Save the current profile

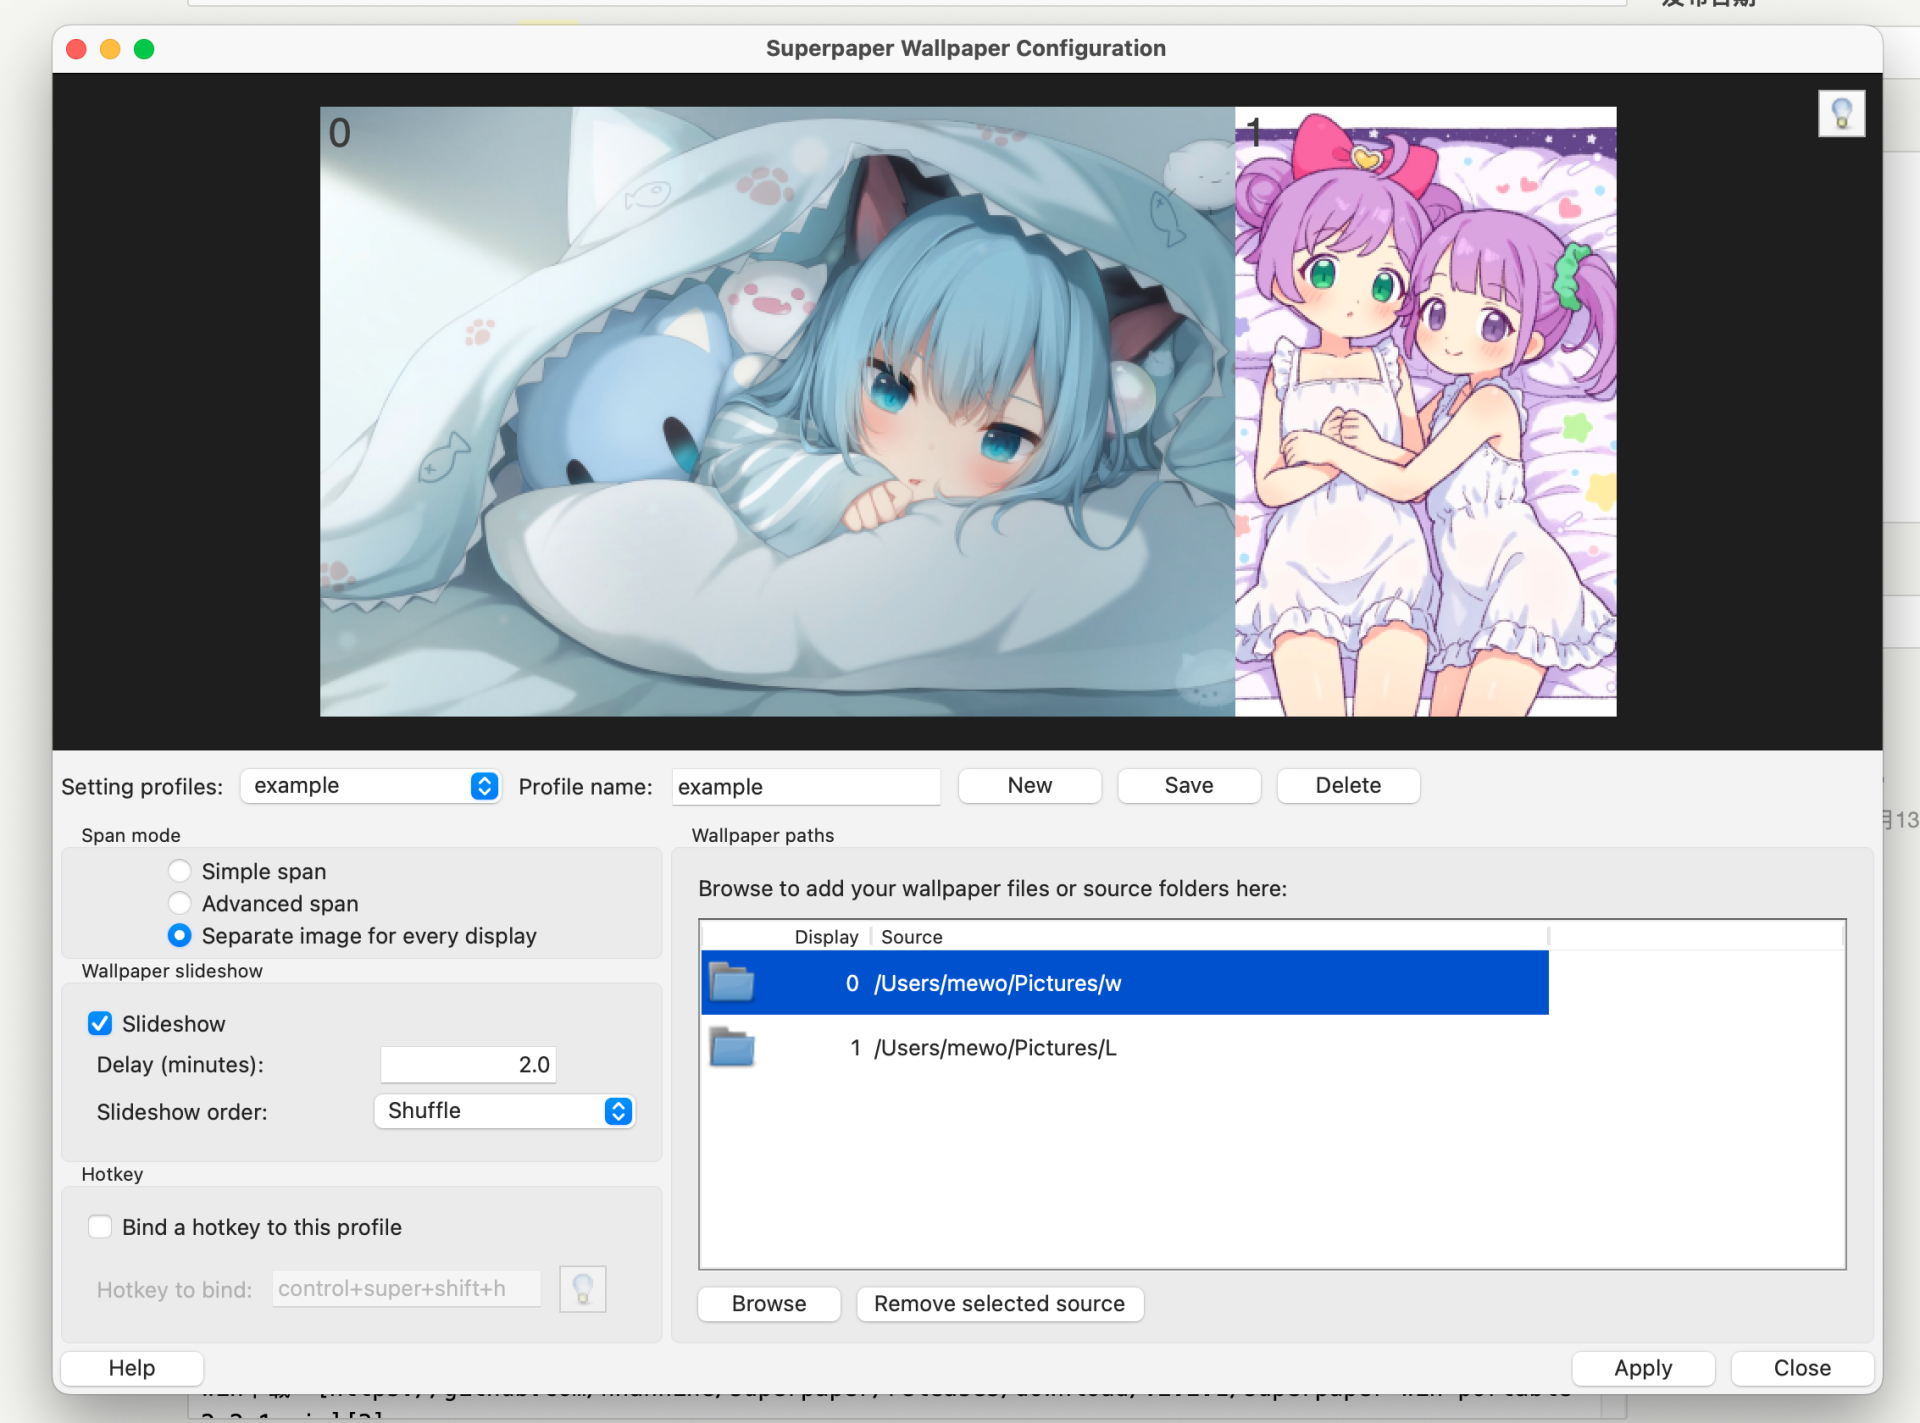pyautogui.click(x=1189, y=785)
